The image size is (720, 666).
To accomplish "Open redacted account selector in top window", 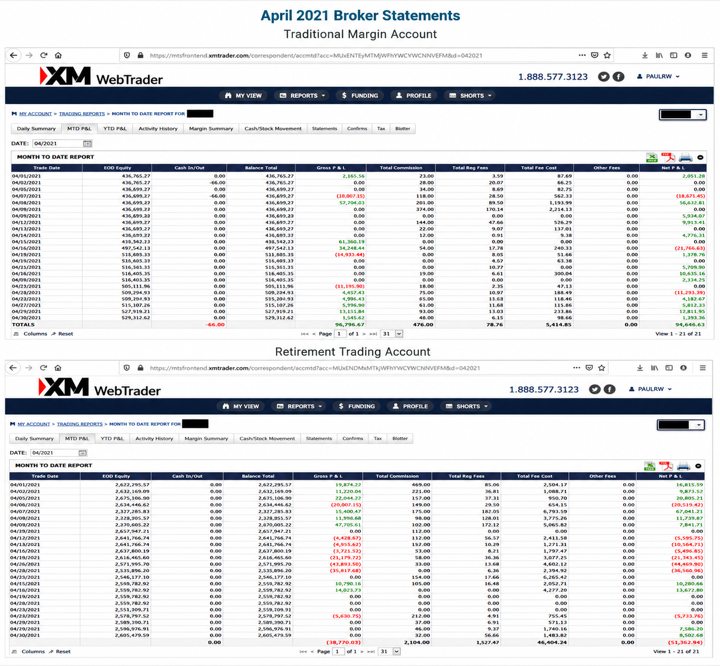I will 682,114.
